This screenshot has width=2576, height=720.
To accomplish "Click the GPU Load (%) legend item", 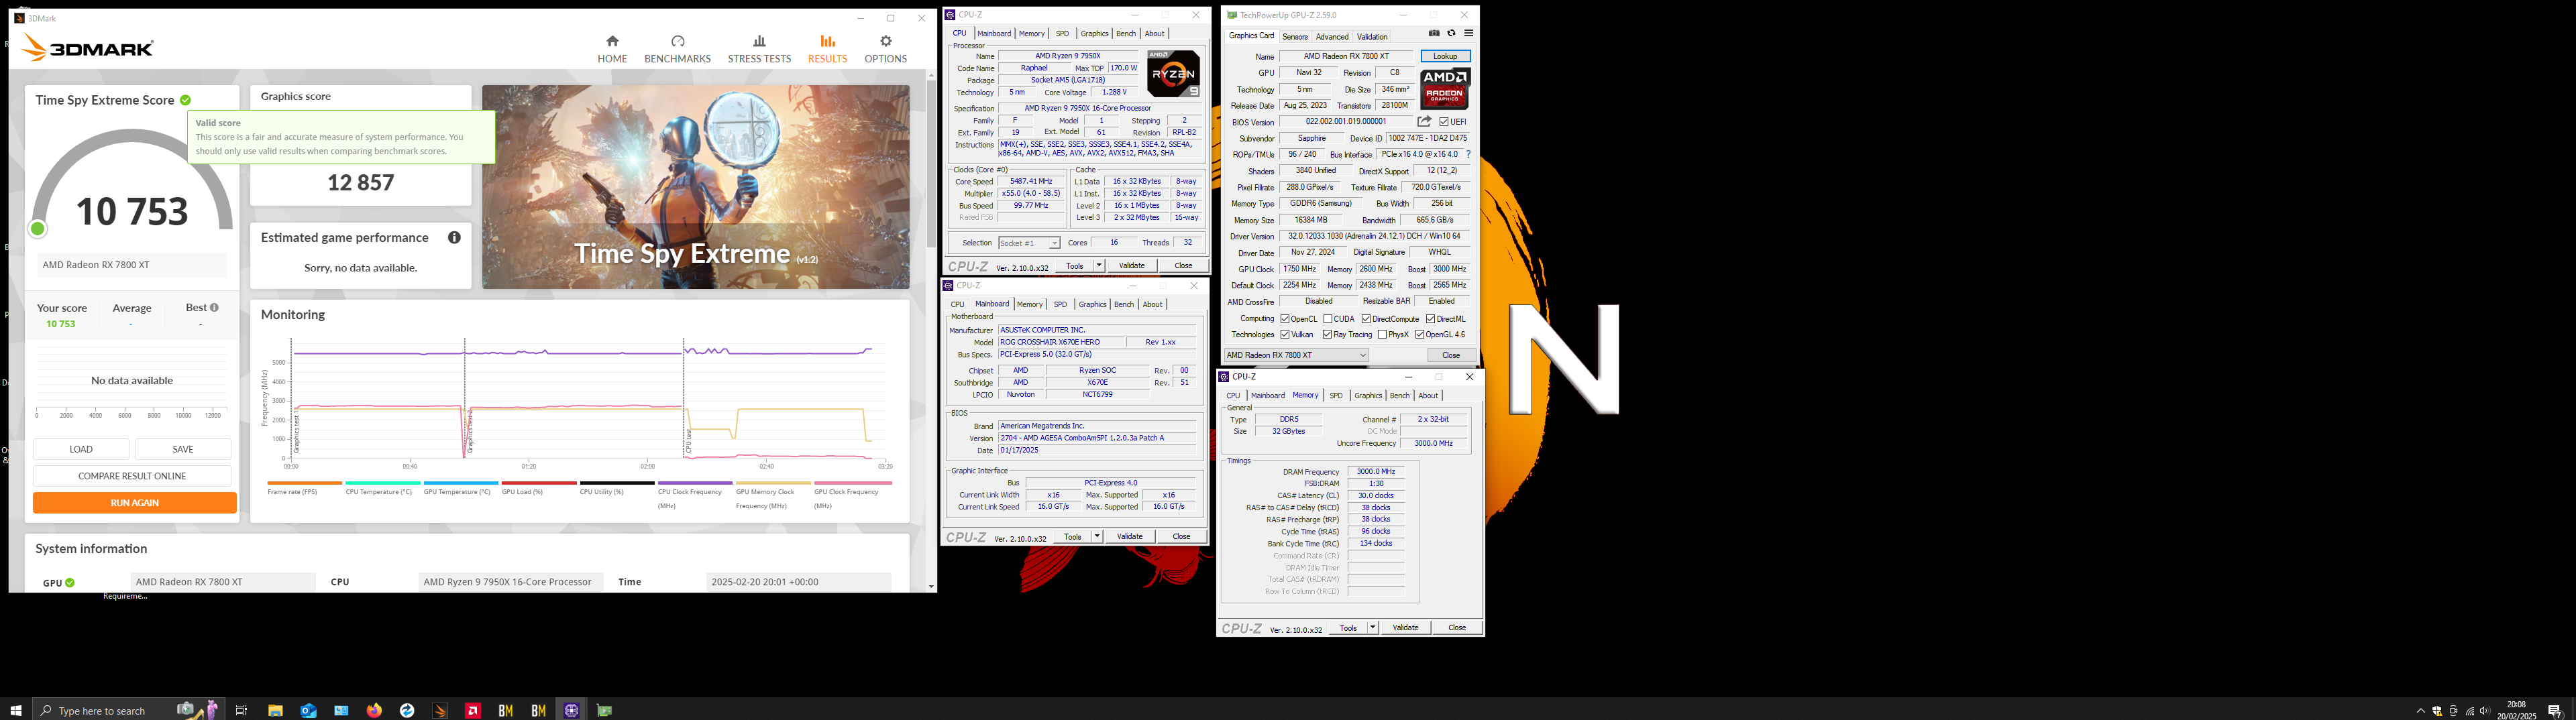I will (539, 488).
